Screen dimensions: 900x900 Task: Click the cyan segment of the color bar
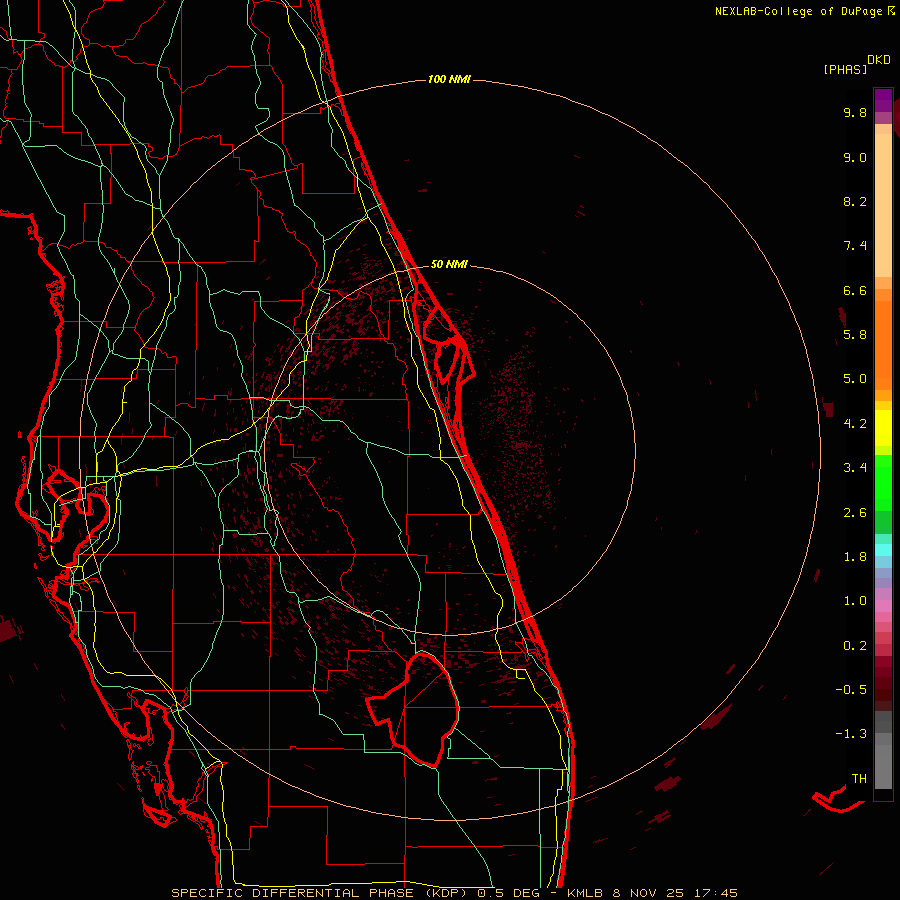[x=883, y=550]
